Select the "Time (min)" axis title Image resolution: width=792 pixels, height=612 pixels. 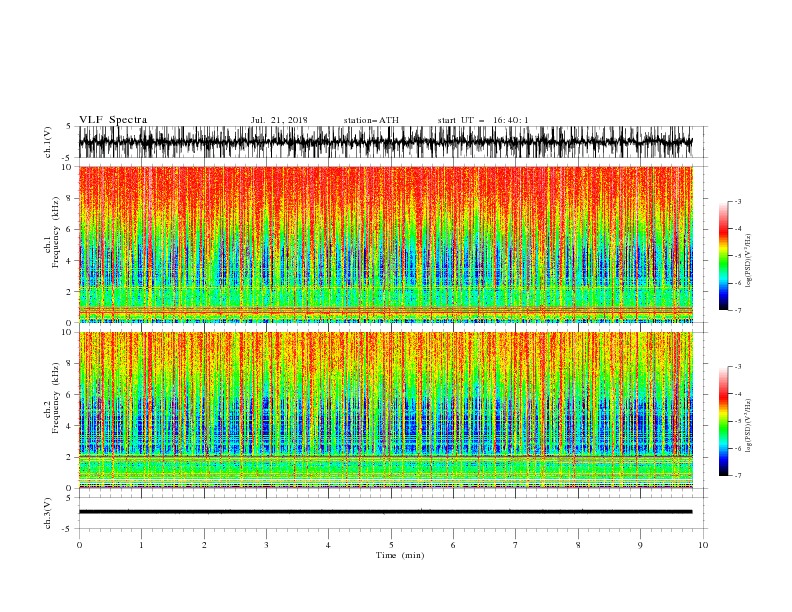coord(400,555)
